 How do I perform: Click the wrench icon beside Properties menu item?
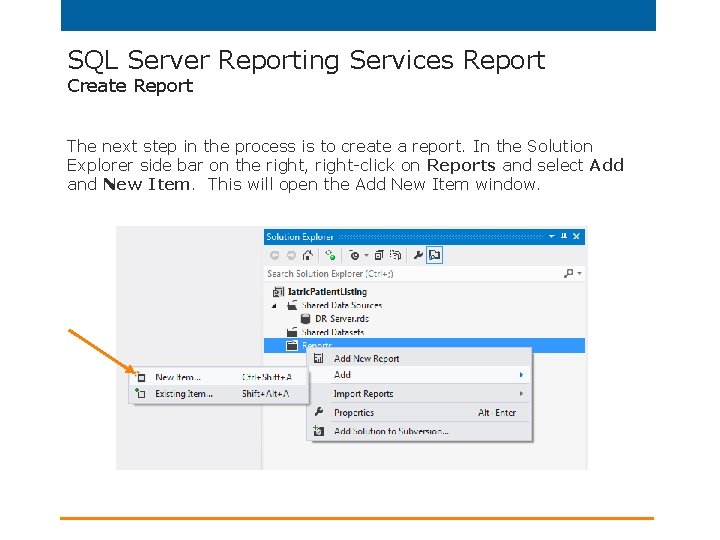319,412
